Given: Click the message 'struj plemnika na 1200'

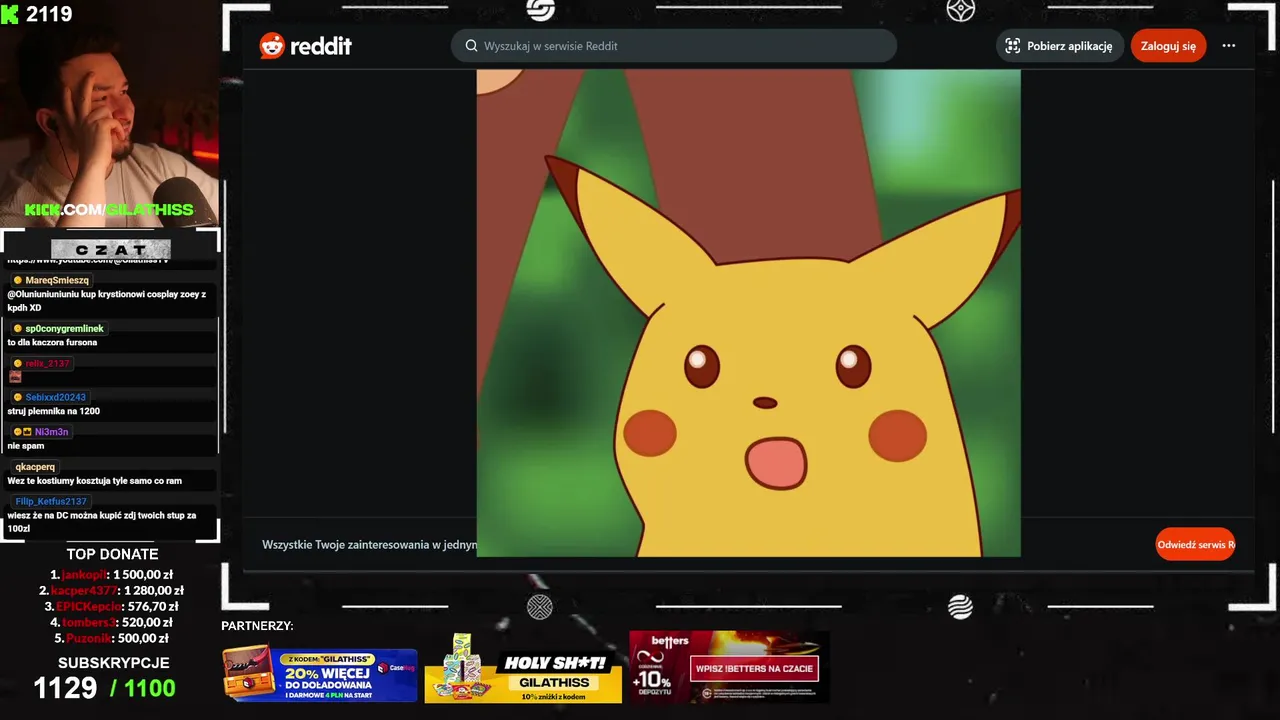Looking at the screenshot, I should [53, 412].
